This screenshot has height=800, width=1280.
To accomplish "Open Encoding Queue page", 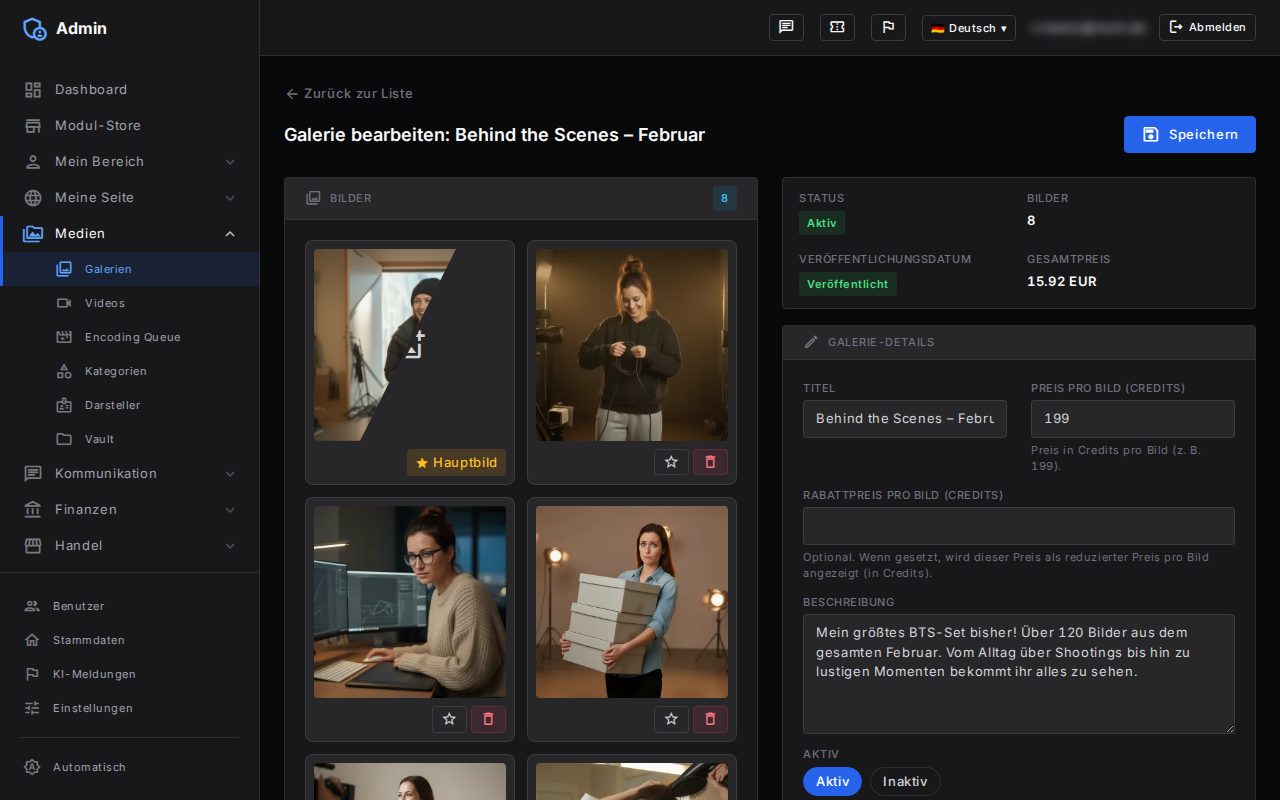I will click(x=130, y=337).
